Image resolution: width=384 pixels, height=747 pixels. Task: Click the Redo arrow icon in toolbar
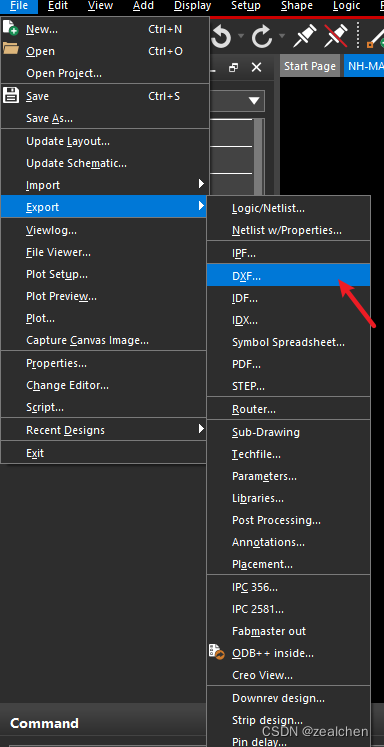click(x=262, y=38)
